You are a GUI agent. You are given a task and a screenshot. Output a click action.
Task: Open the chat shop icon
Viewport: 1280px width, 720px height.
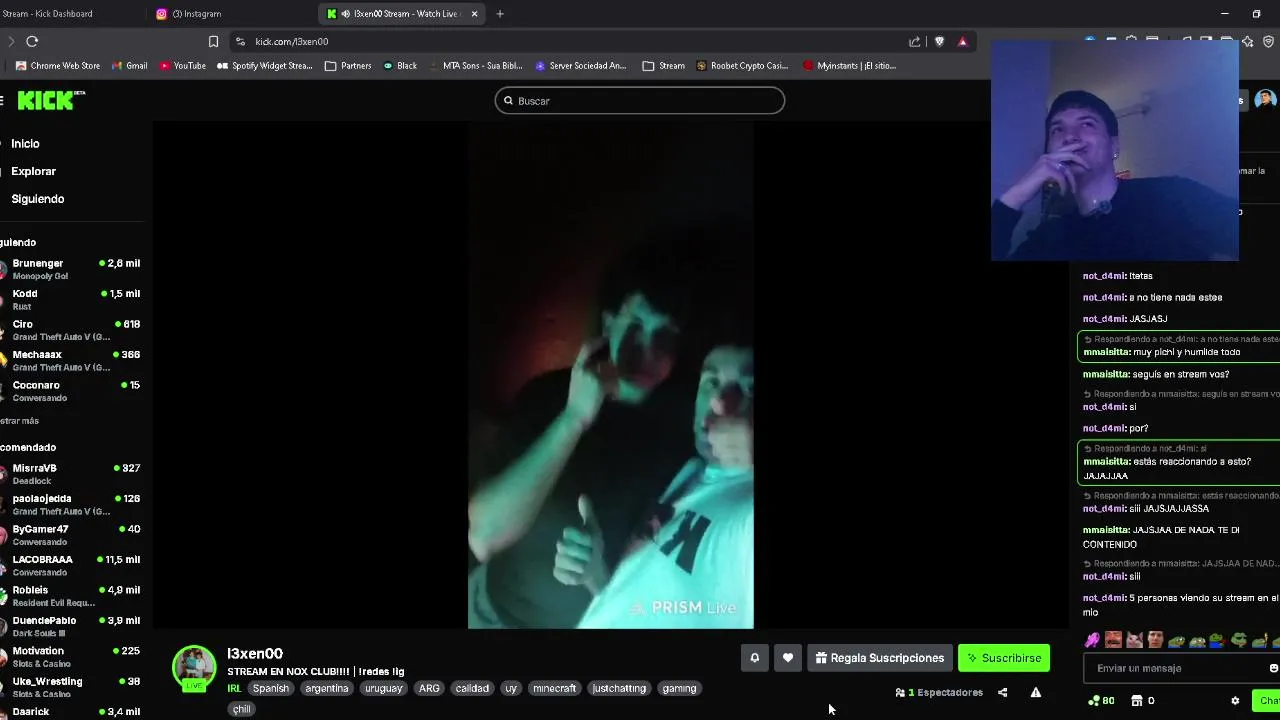click(1137, 701)
